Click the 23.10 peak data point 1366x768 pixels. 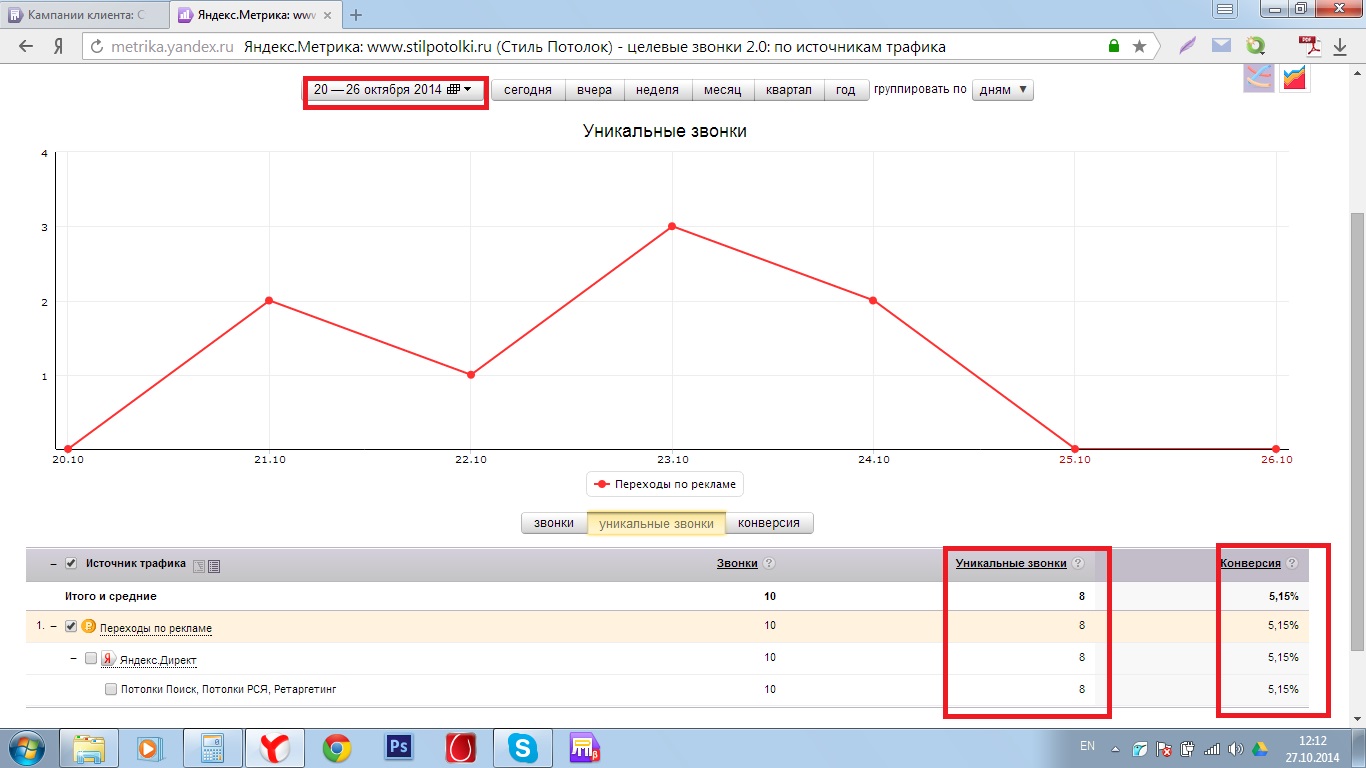point(672,226)
